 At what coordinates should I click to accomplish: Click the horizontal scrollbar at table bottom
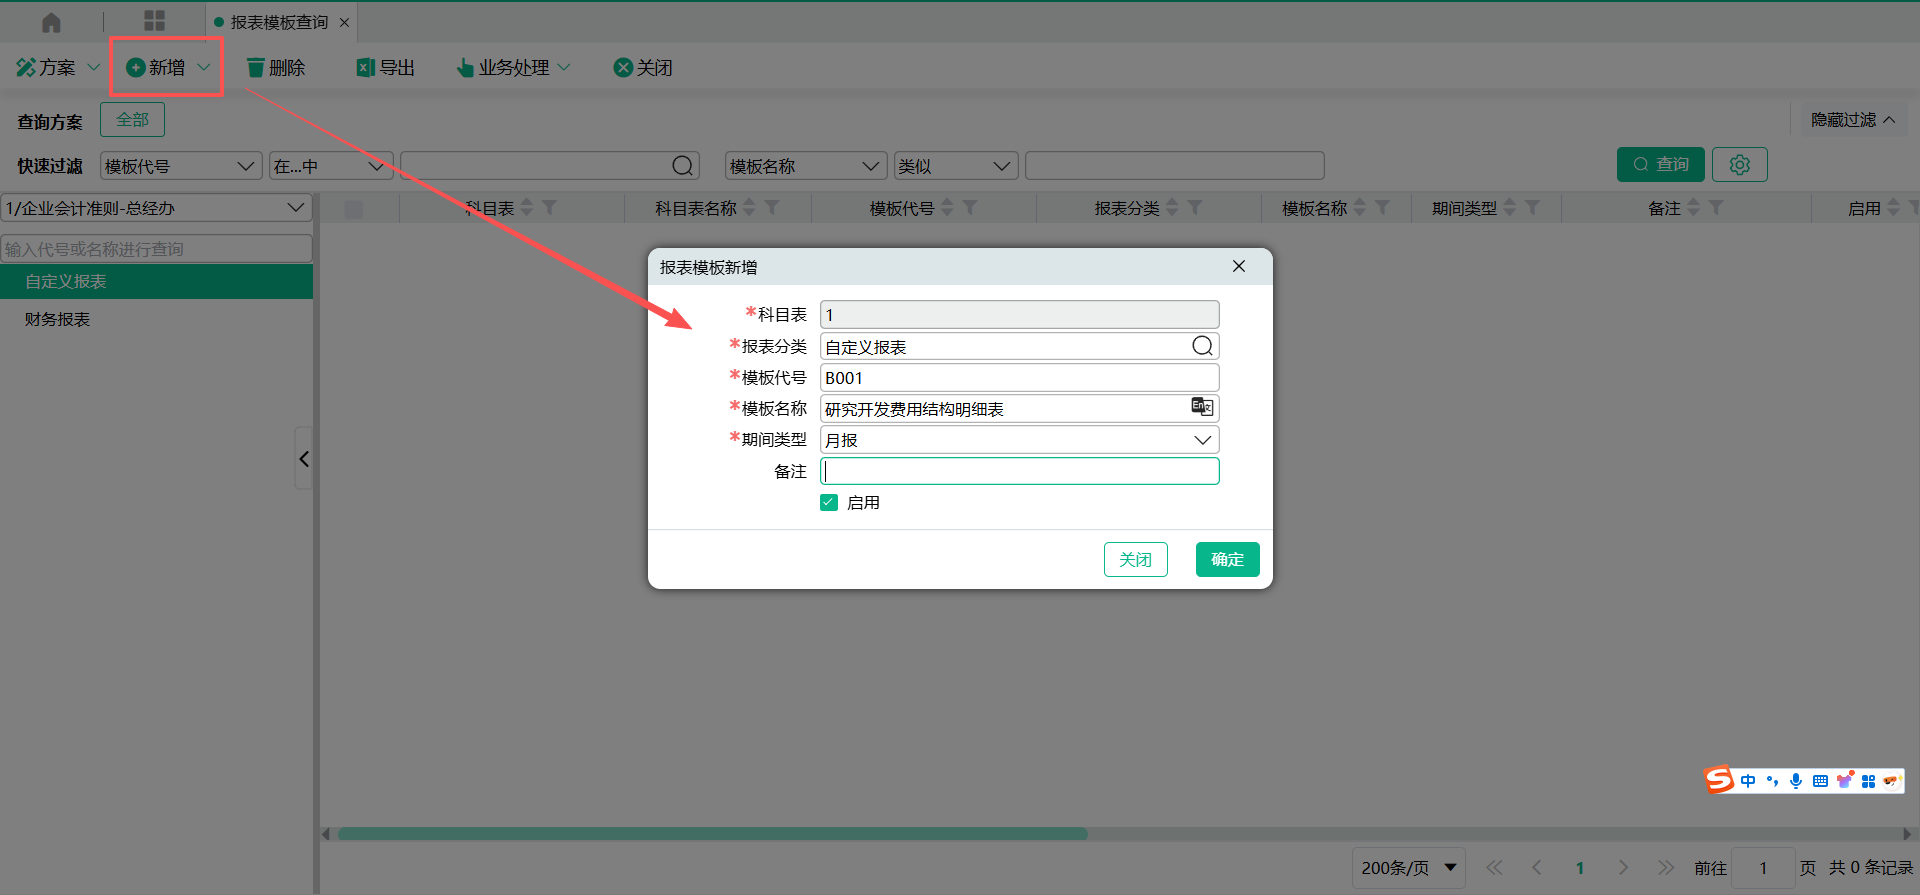[x=712, y=834]
